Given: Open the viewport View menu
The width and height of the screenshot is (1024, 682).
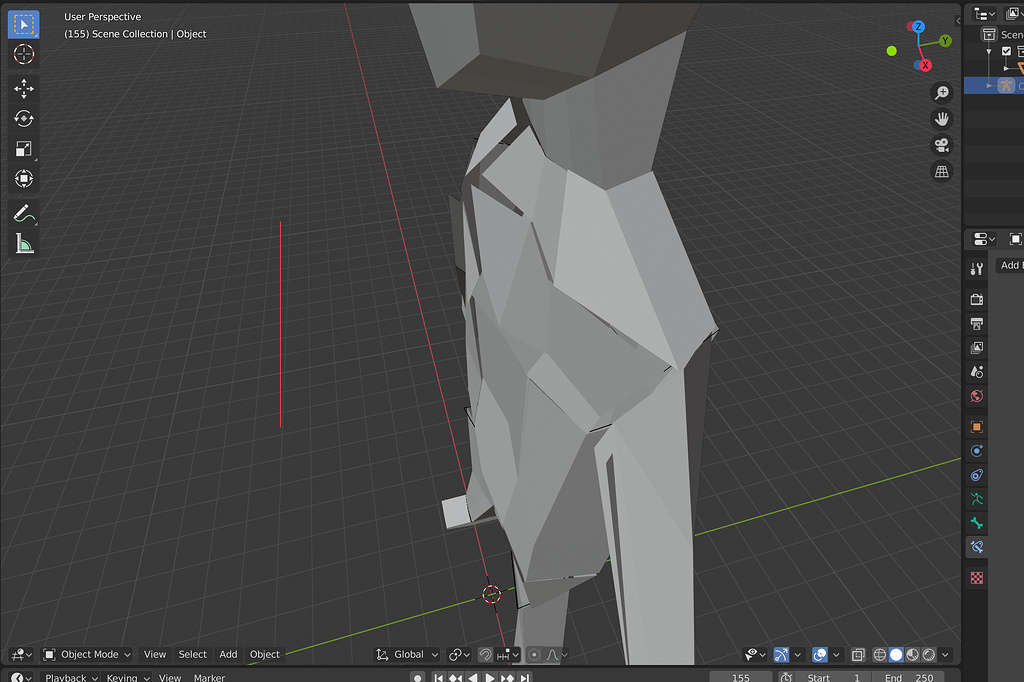Looking at the screenshot, I should [x=155, y=655].
